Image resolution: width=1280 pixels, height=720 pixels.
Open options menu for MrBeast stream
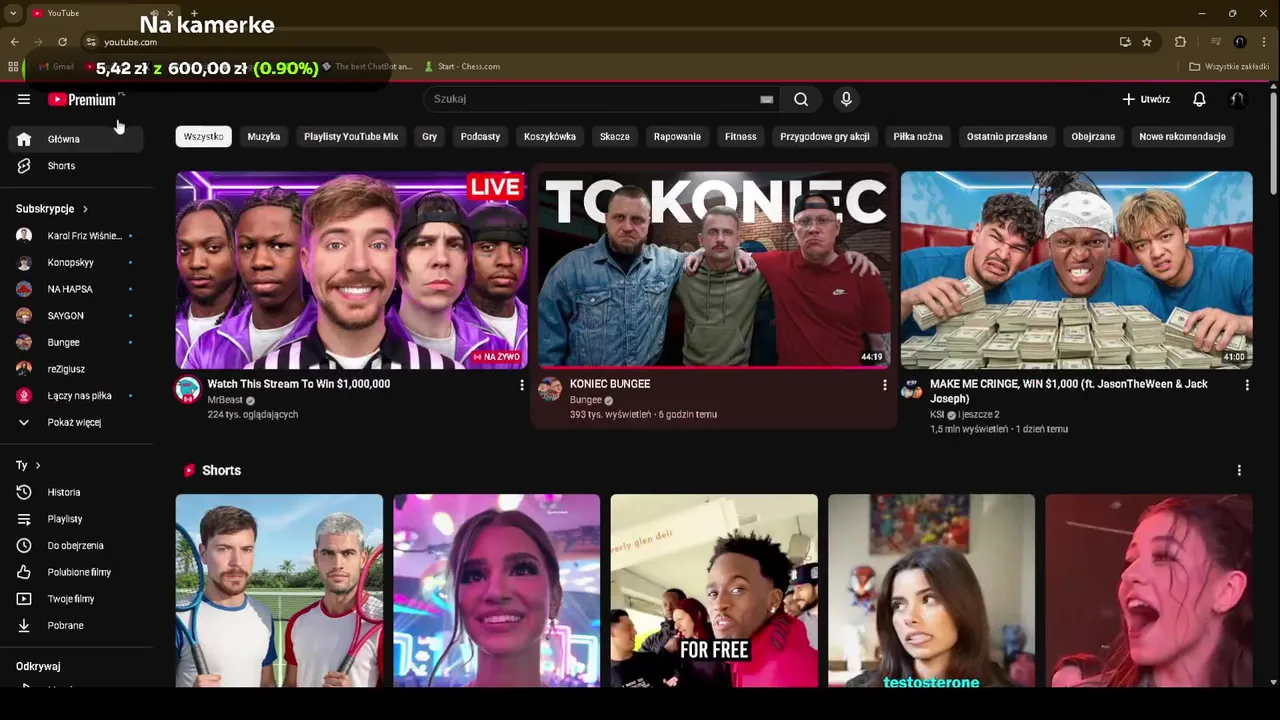[521, 385]
